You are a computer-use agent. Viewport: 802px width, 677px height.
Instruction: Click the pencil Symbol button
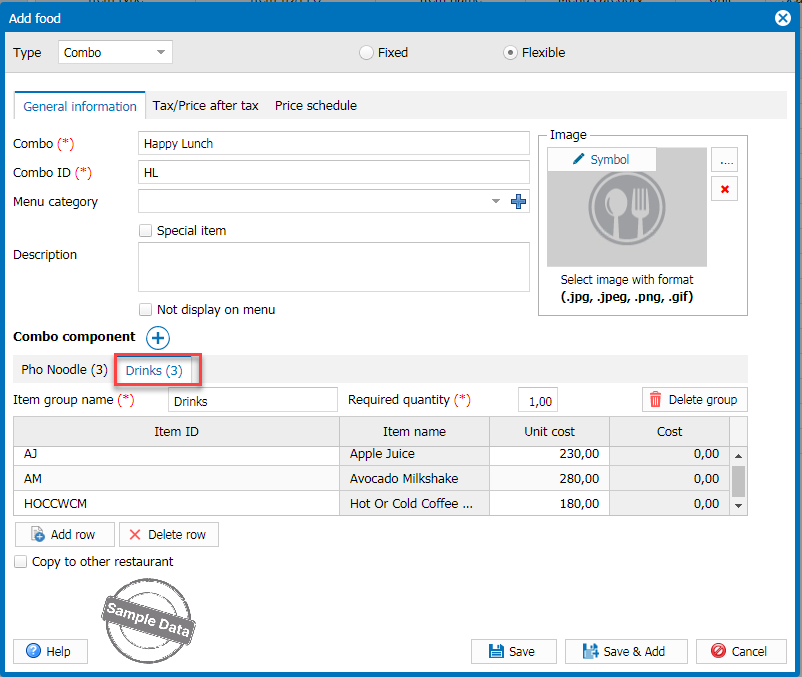[601, 160]
